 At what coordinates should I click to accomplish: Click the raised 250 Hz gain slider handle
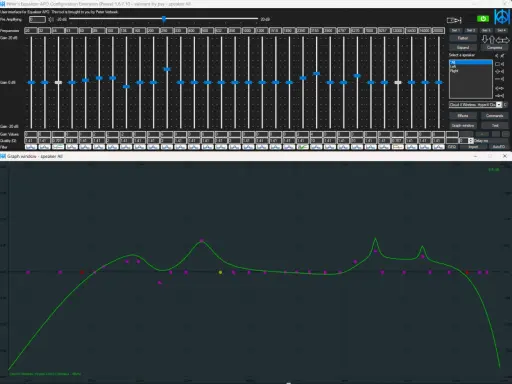click(x=167, y=69)
